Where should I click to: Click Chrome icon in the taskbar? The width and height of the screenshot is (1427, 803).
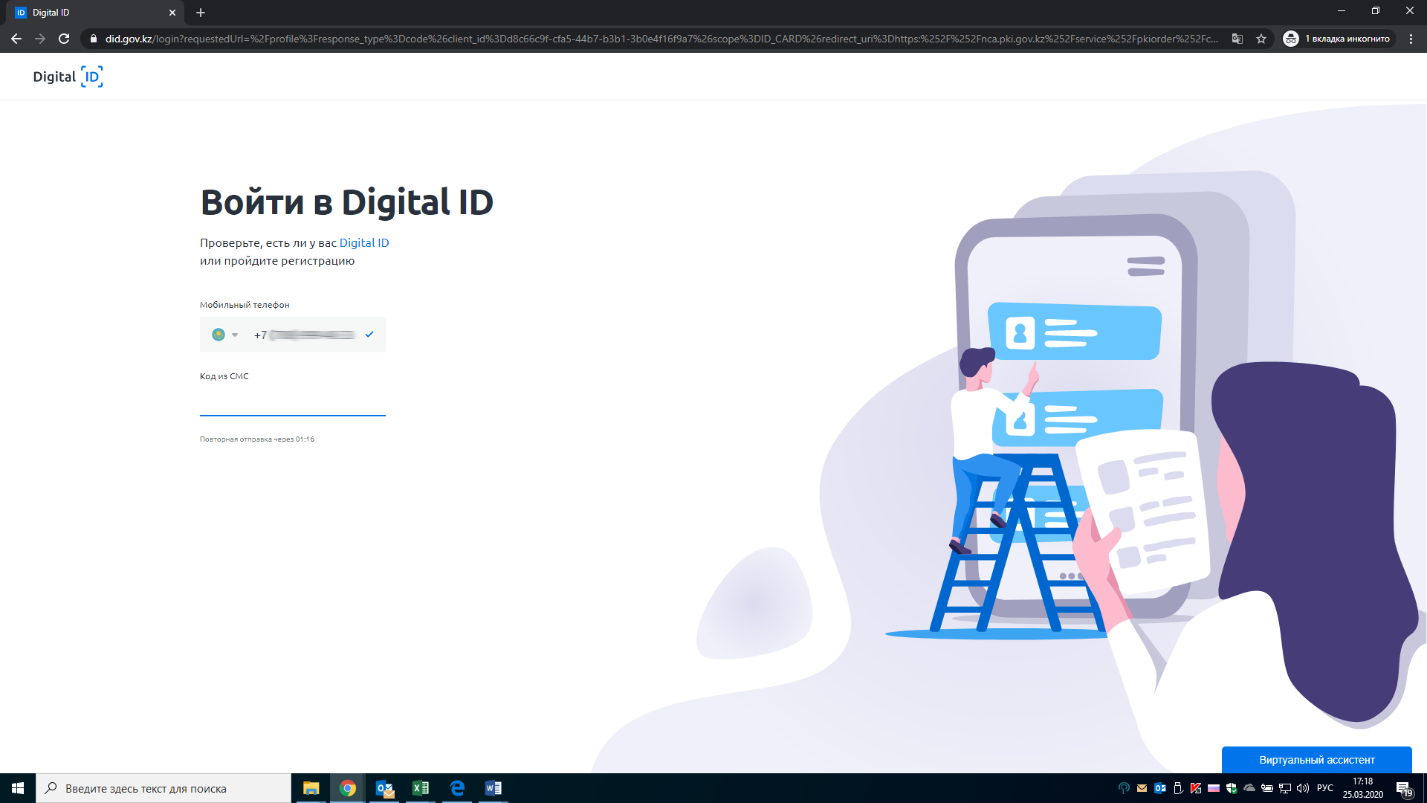347,788
